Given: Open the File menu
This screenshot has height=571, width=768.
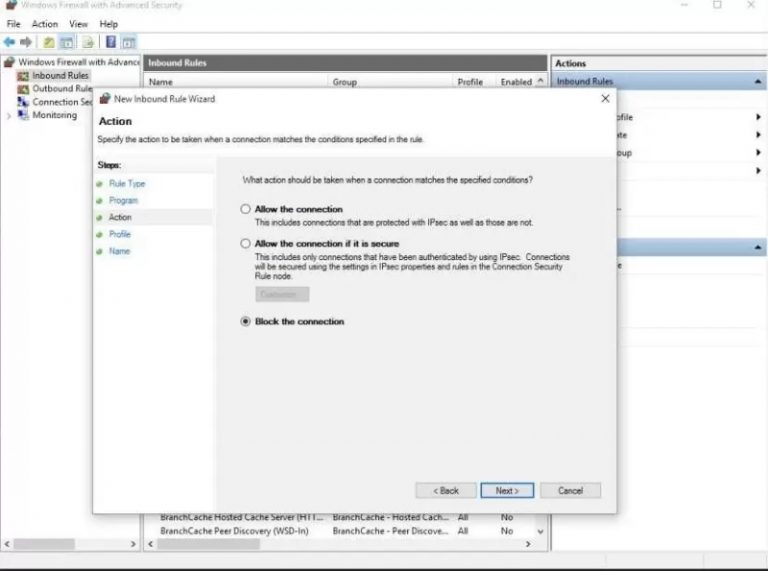Looking at the screenshot, I should (13, 24).
